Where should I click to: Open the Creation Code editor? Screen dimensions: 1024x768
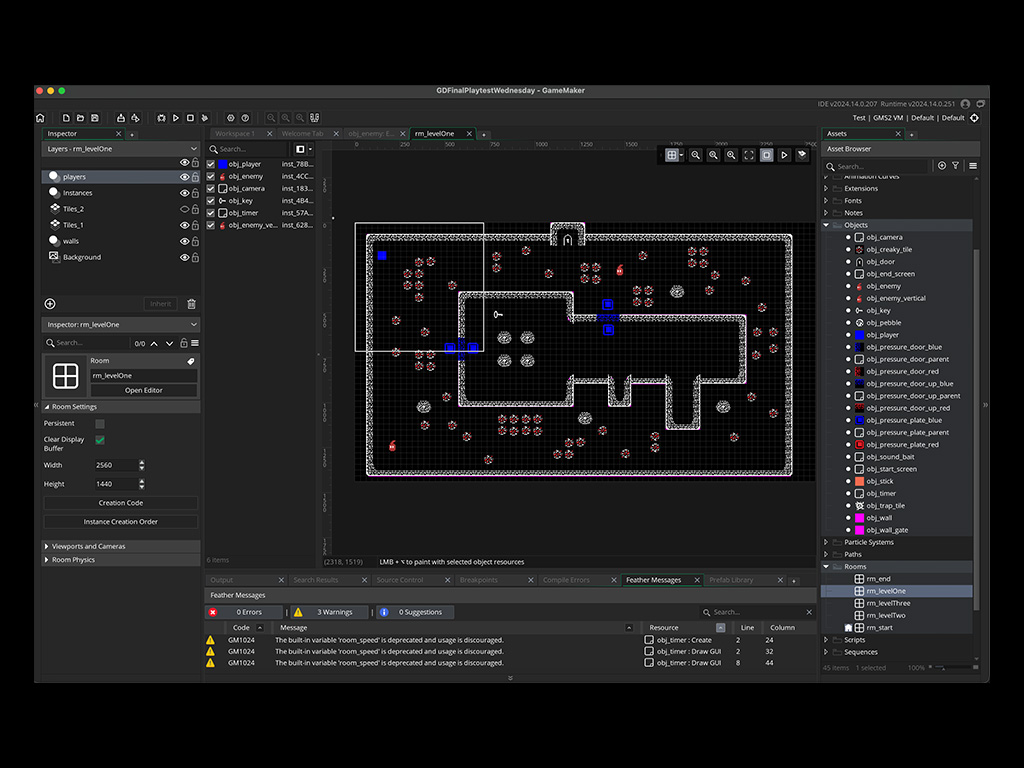click(x=120, y=502)
